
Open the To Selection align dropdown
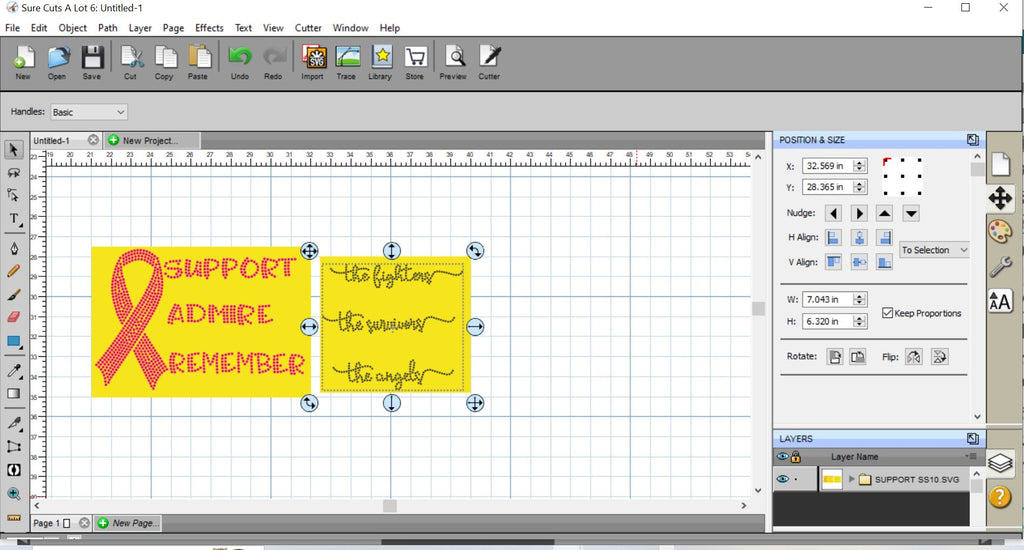pyautogui.click(x=934, y=250)
